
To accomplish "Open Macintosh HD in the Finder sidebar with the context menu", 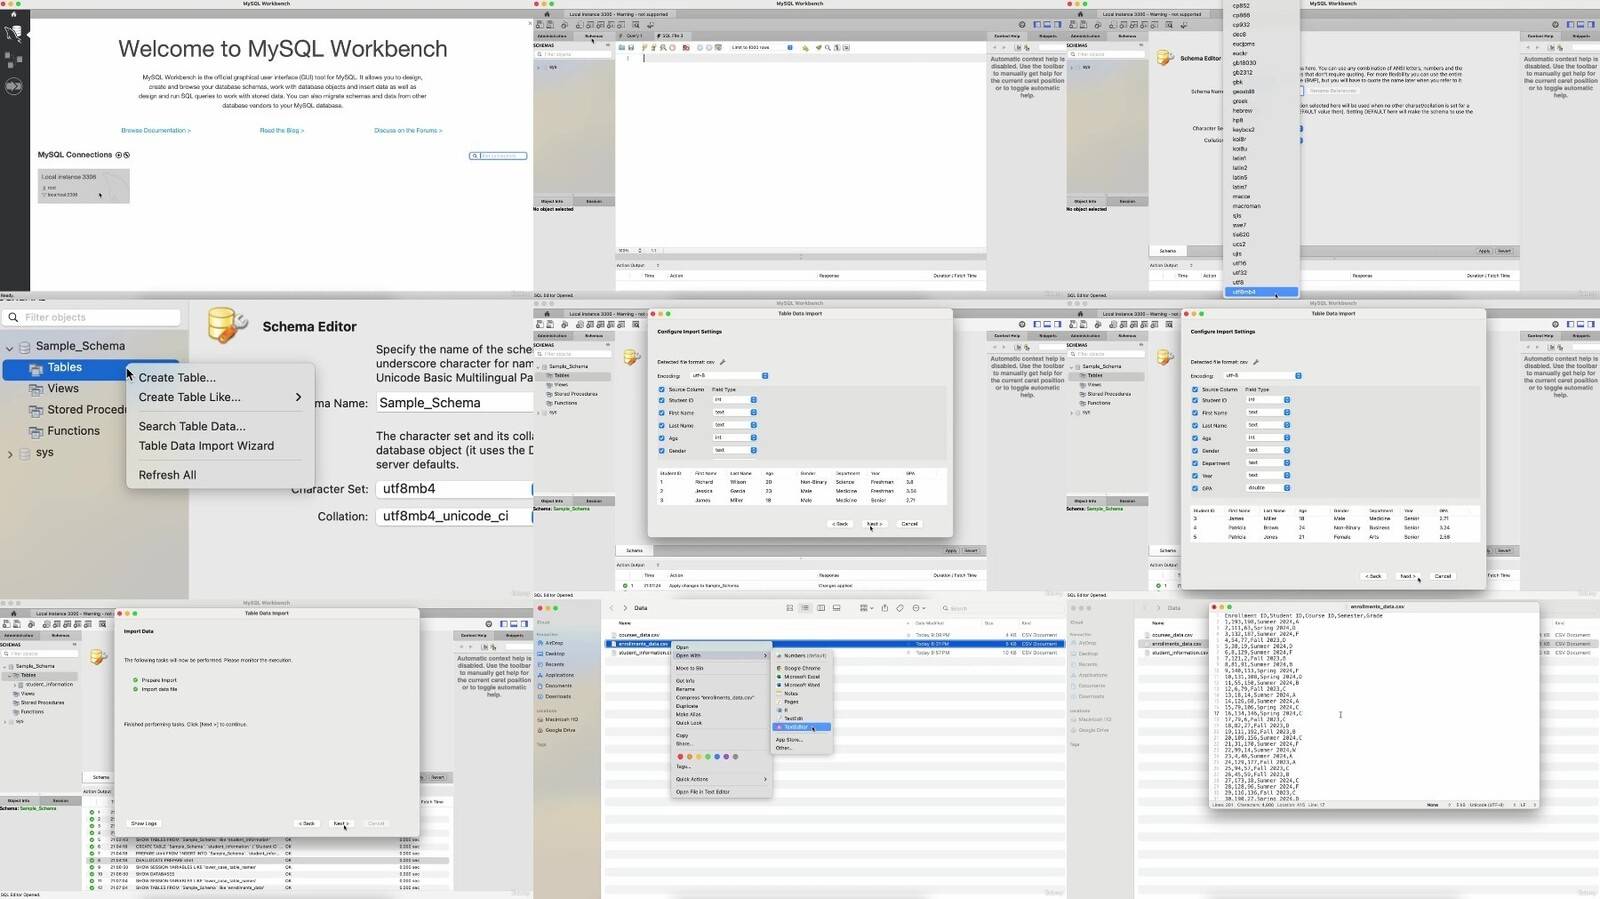I will tap(558, 719).
